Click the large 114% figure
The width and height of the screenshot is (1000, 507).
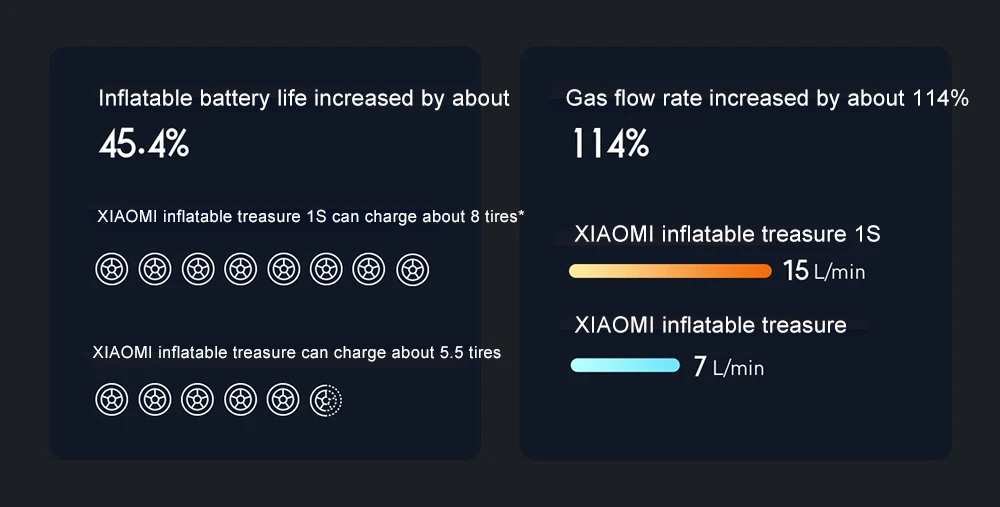[x=611, y=143]
